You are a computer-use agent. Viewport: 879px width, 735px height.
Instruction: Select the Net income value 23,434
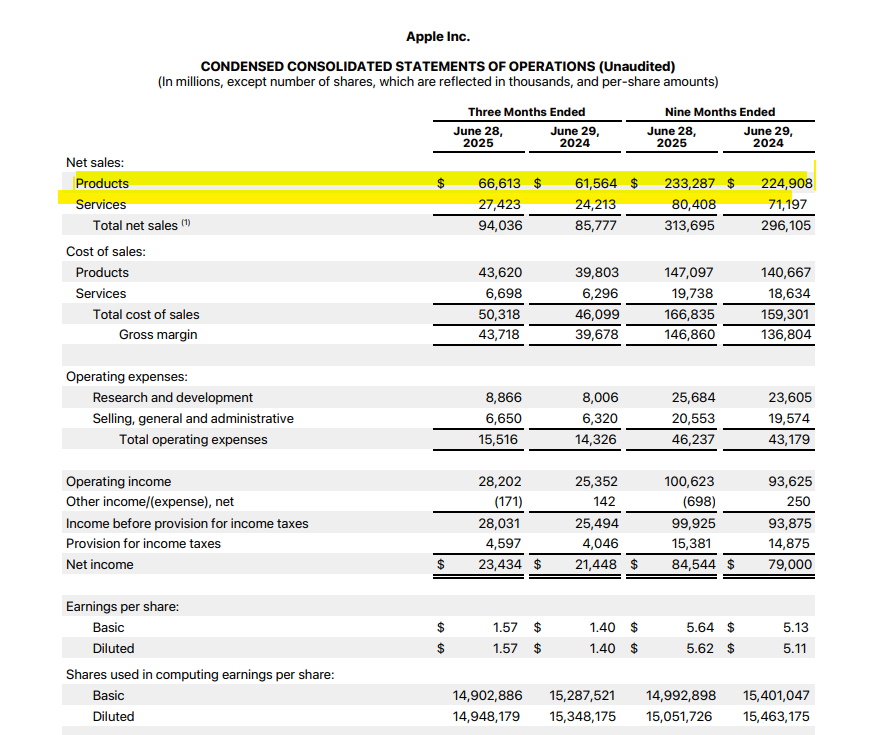tap(500, 565)
